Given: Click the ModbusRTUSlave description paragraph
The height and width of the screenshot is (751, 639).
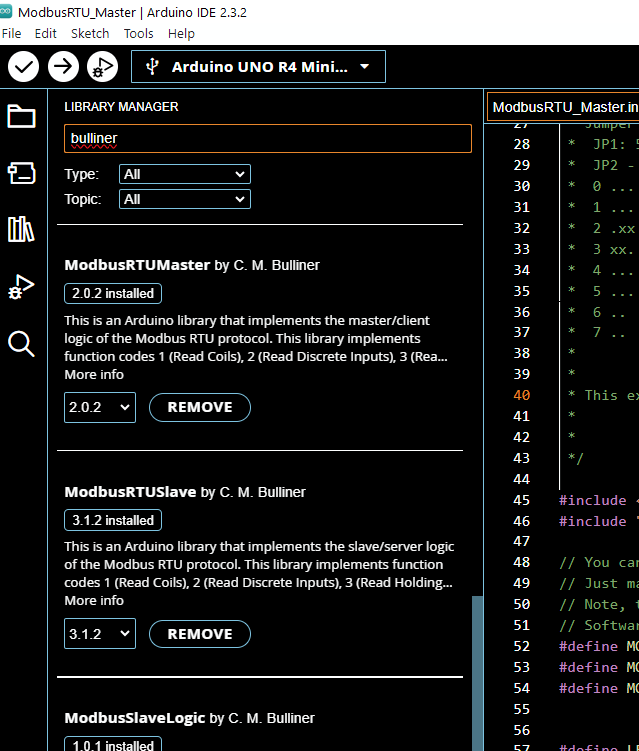Looking at the screenshot, I should coord(259,565).
